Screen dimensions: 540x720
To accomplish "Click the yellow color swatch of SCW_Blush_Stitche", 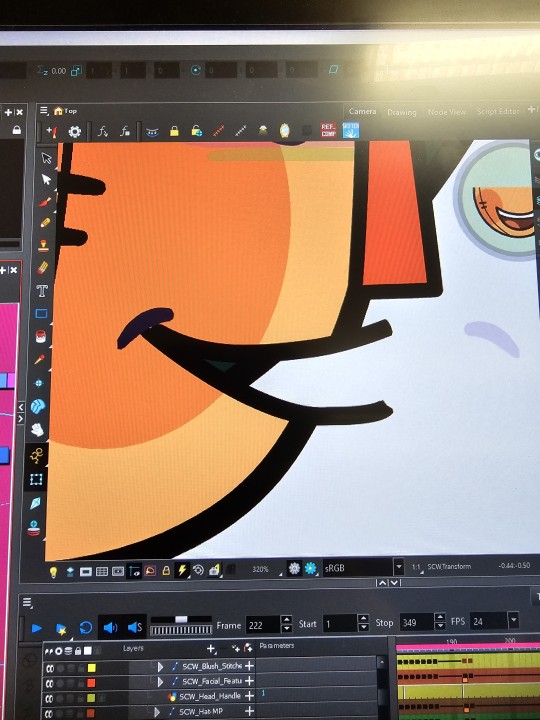I will click(x=91, y=668).
